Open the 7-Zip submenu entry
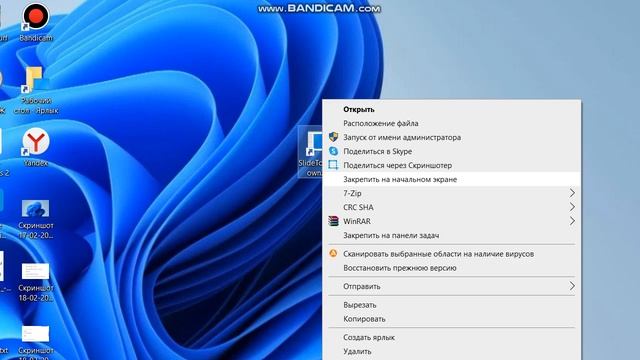The image size is (640, 360). tap(451, 193)
